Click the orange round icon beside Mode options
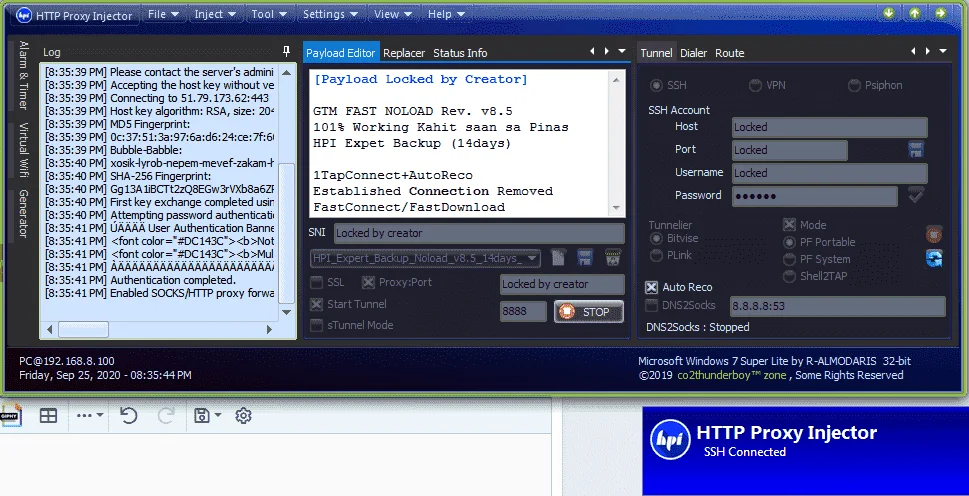Viewport: 969px width, 496px height. [934, 235]
